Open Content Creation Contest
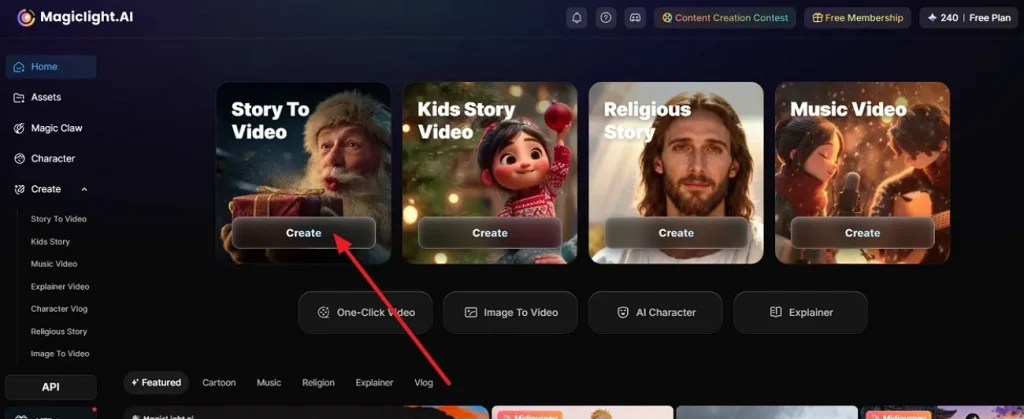The image size is (1024, 419). (725, 18)
